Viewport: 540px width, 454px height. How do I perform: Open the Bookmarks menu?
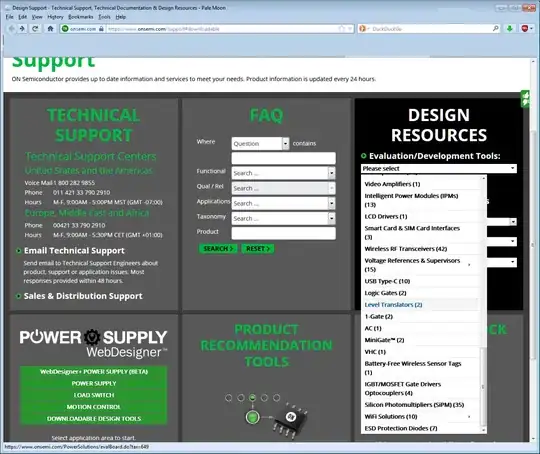81,17
